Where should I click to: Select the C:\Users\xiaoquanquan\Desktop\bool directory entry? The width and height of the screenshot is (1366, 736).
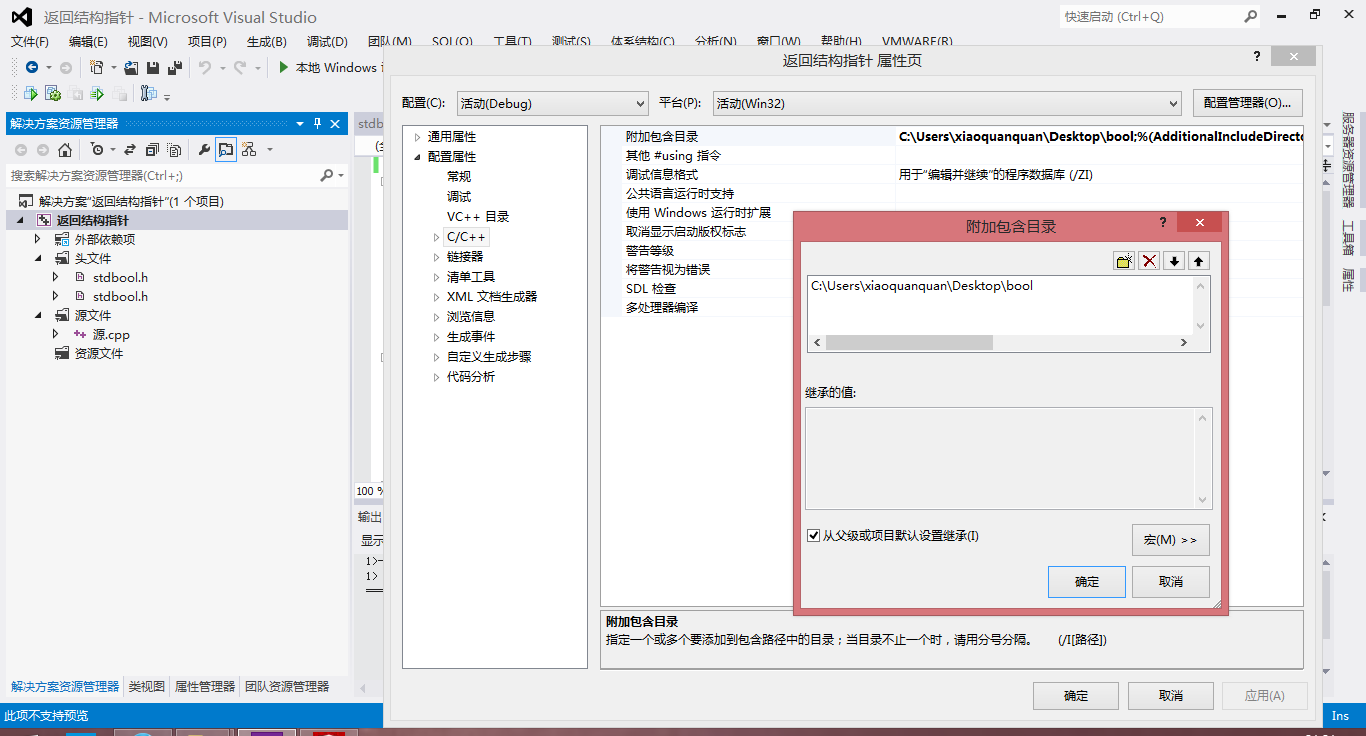point(922,286)
